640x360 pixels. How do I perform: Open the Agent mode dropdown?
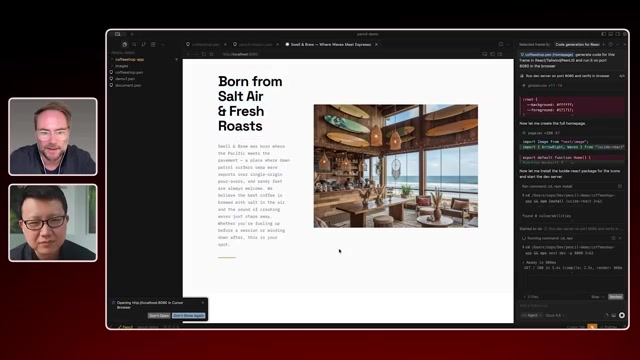coord(532,316)
